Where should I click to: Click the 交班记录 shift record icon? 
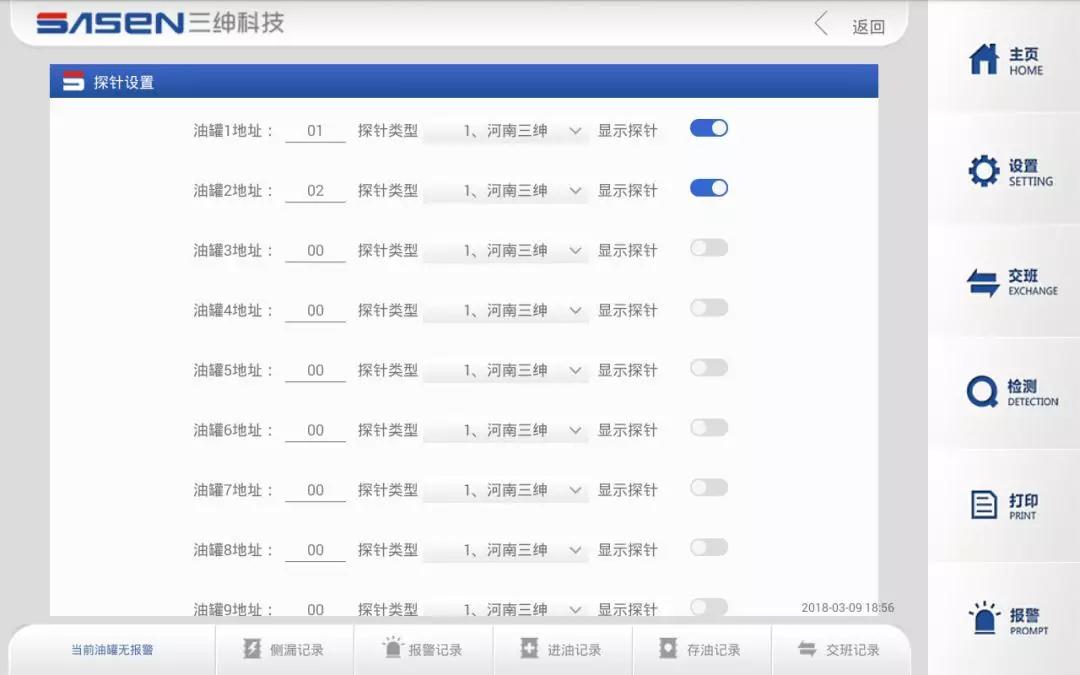[x=807, y=649]
